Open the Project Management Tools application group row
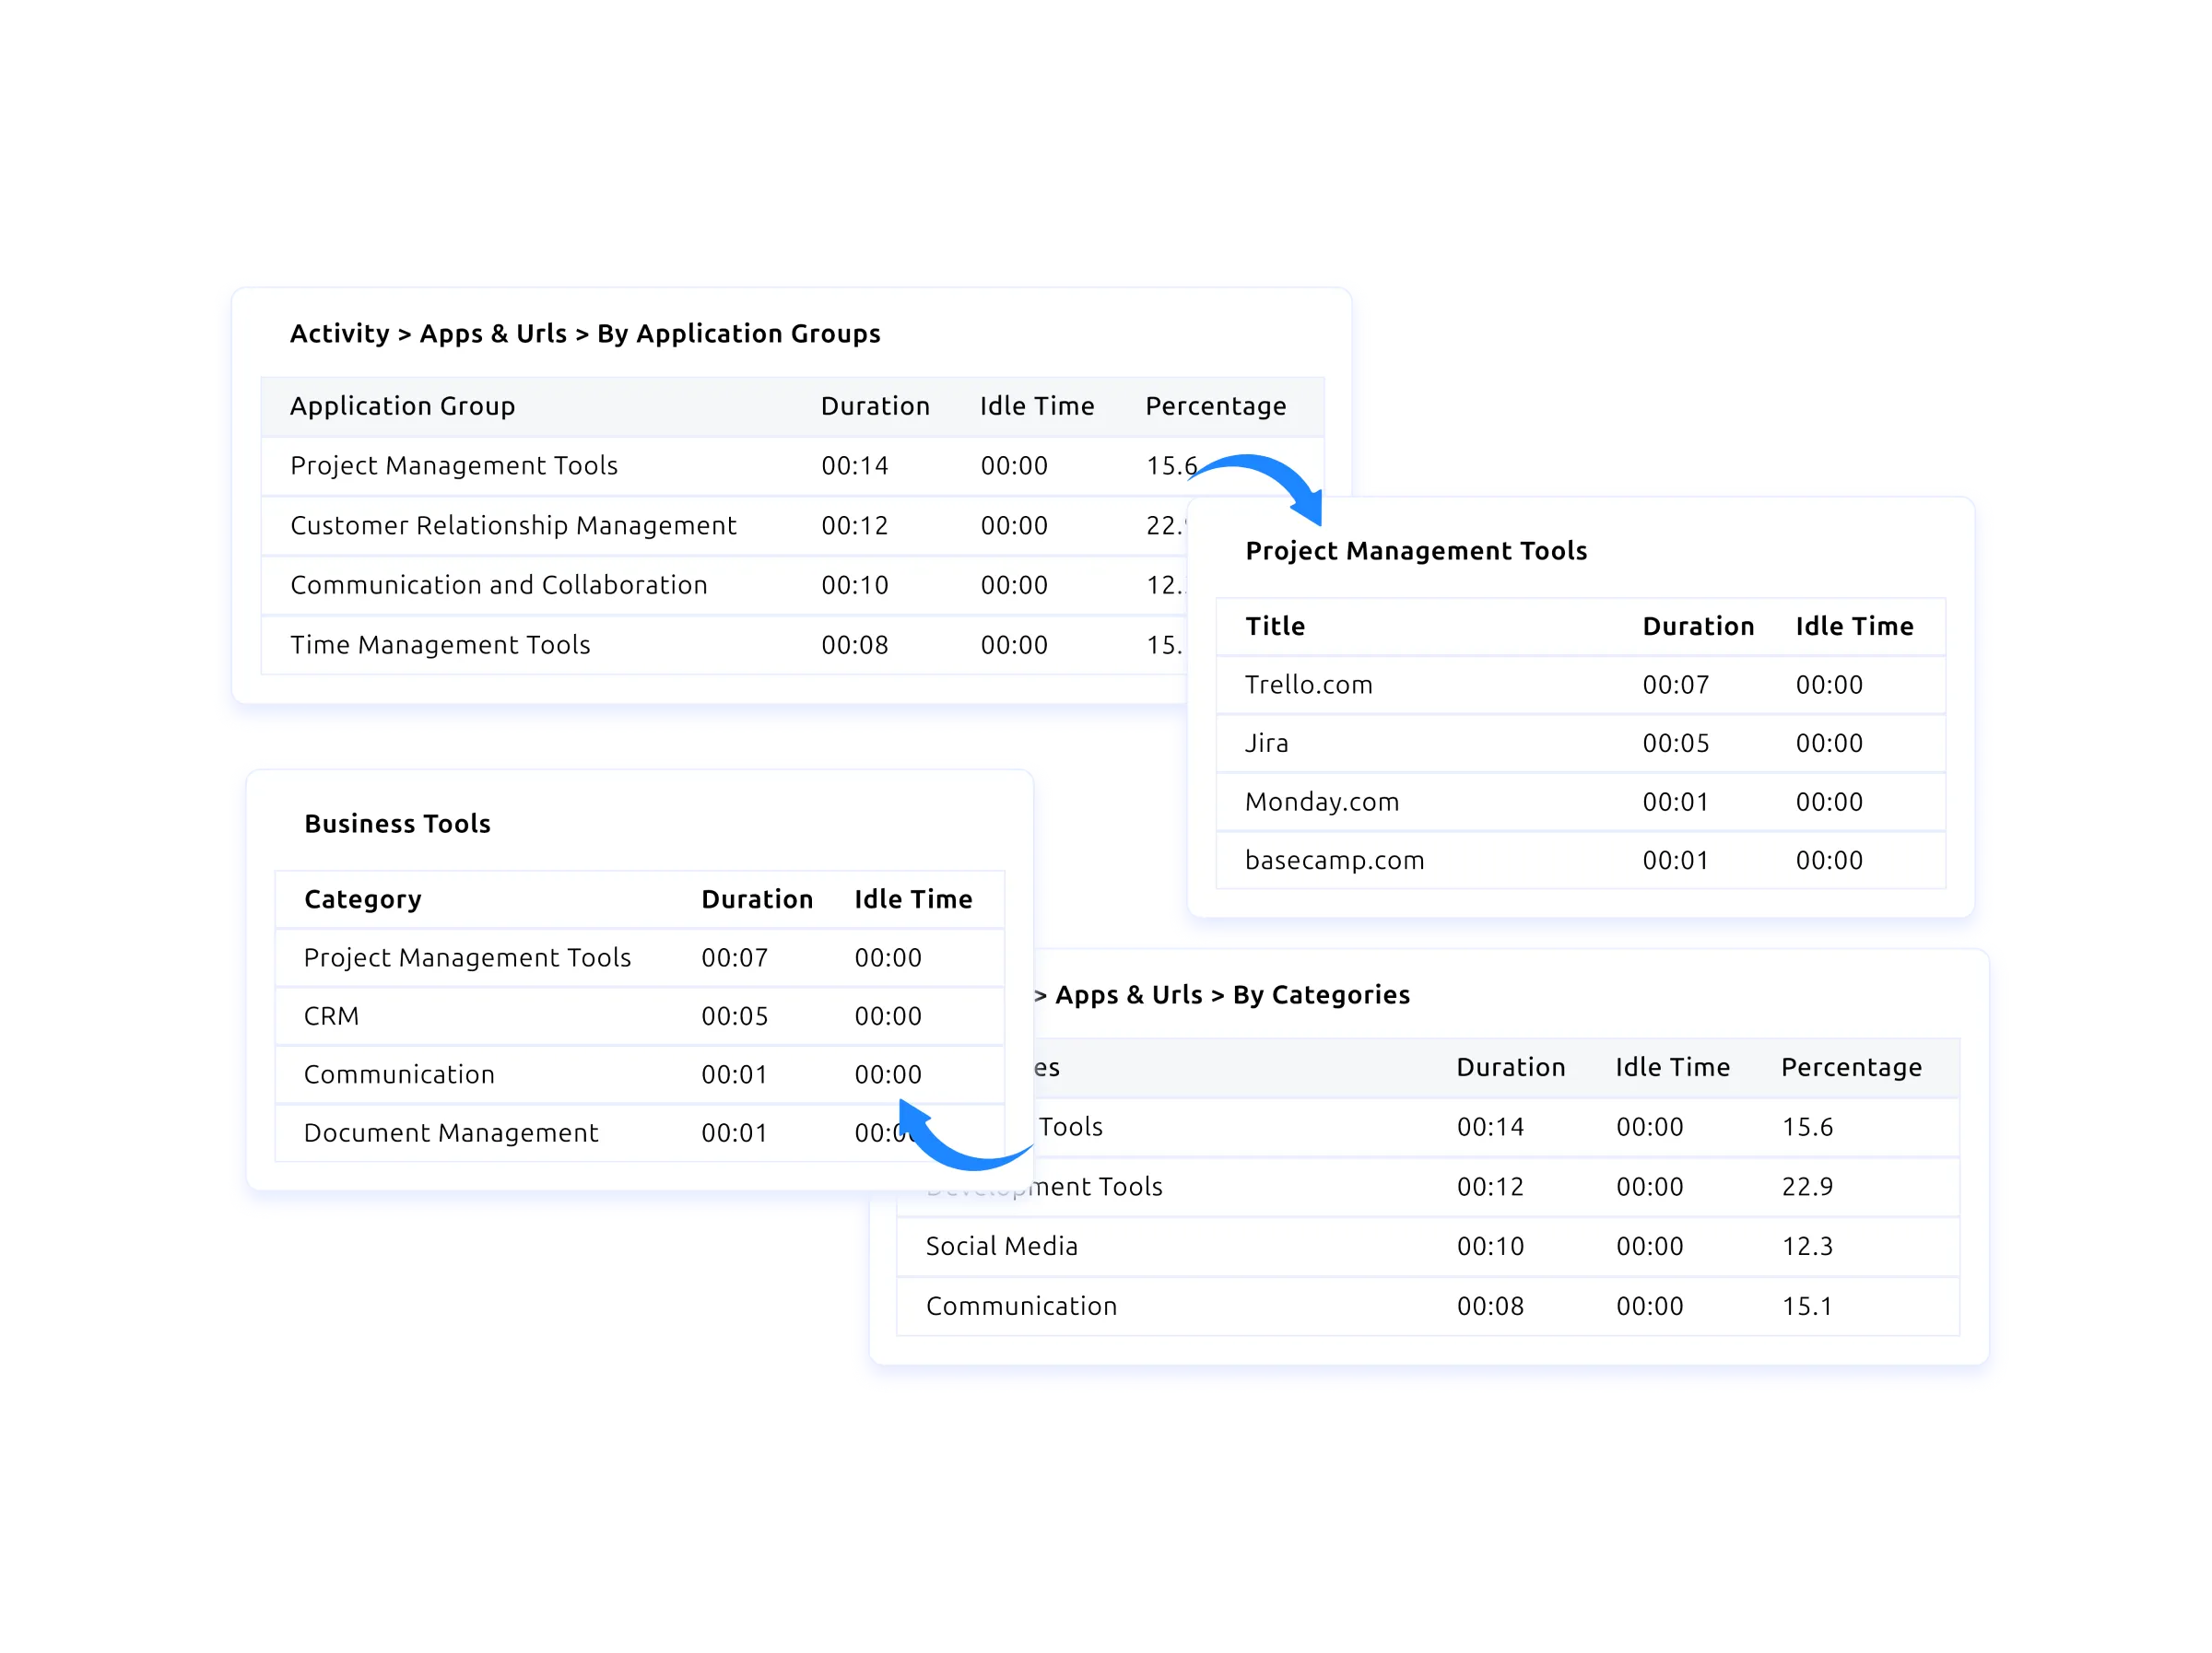 point(454,466)
